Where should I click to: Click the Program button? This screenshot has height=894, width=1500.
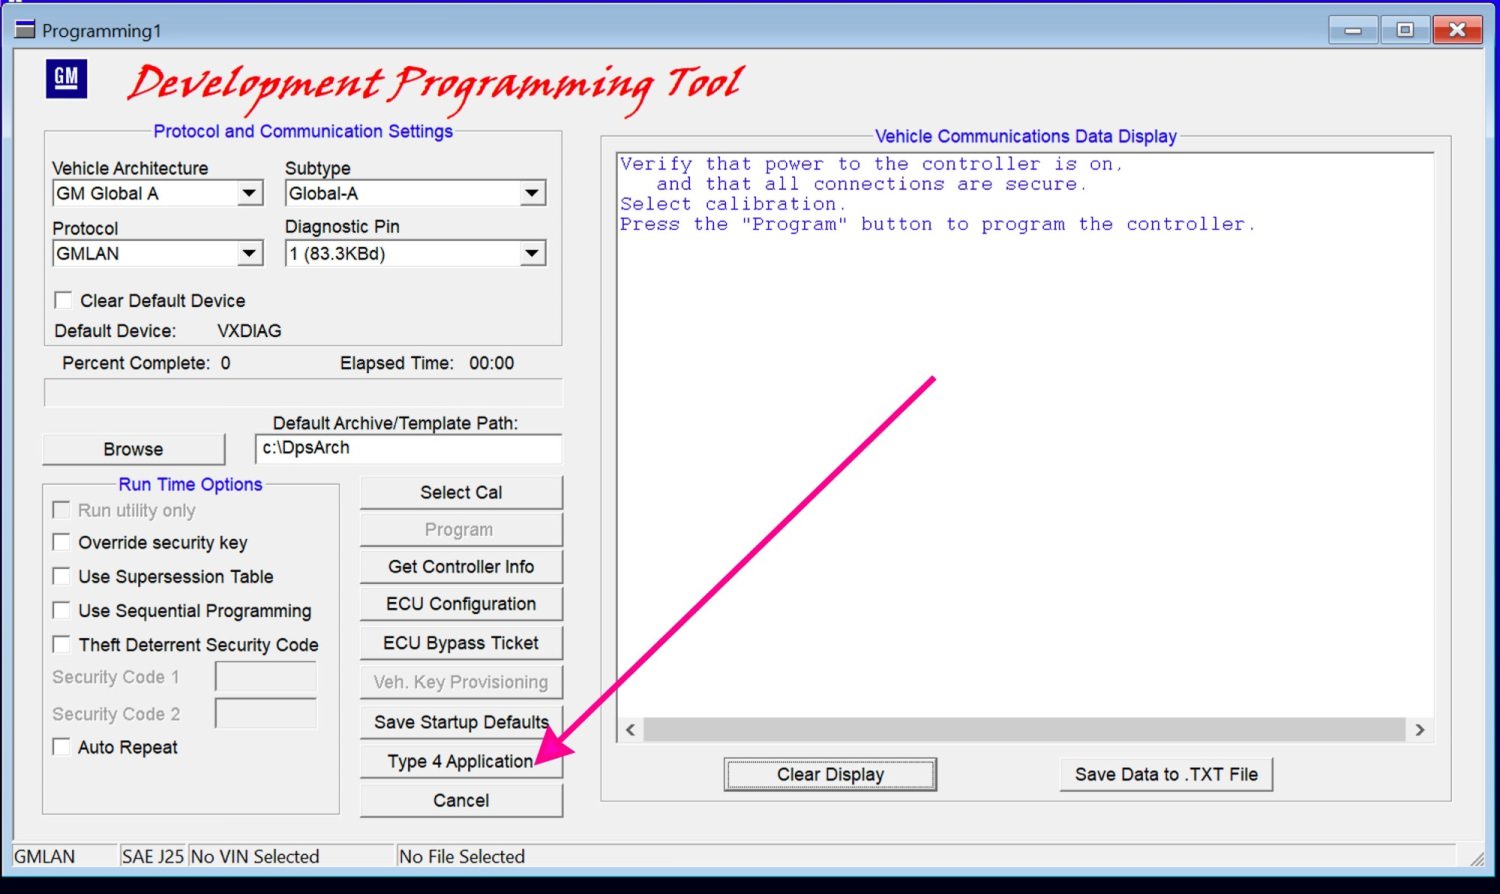[461, 529]
